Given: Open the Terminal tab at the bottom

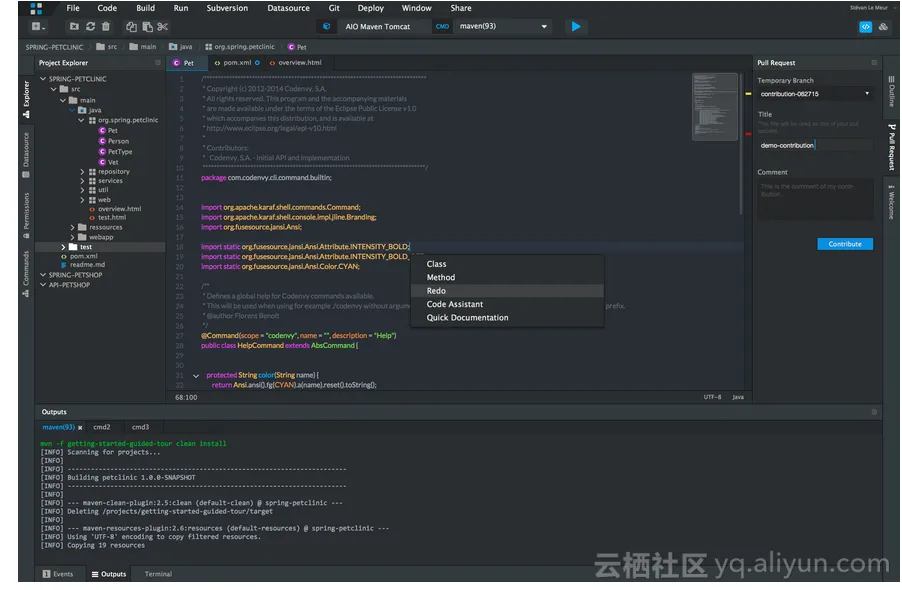Looking at the screenshot, I should click(x=158, y=574).
